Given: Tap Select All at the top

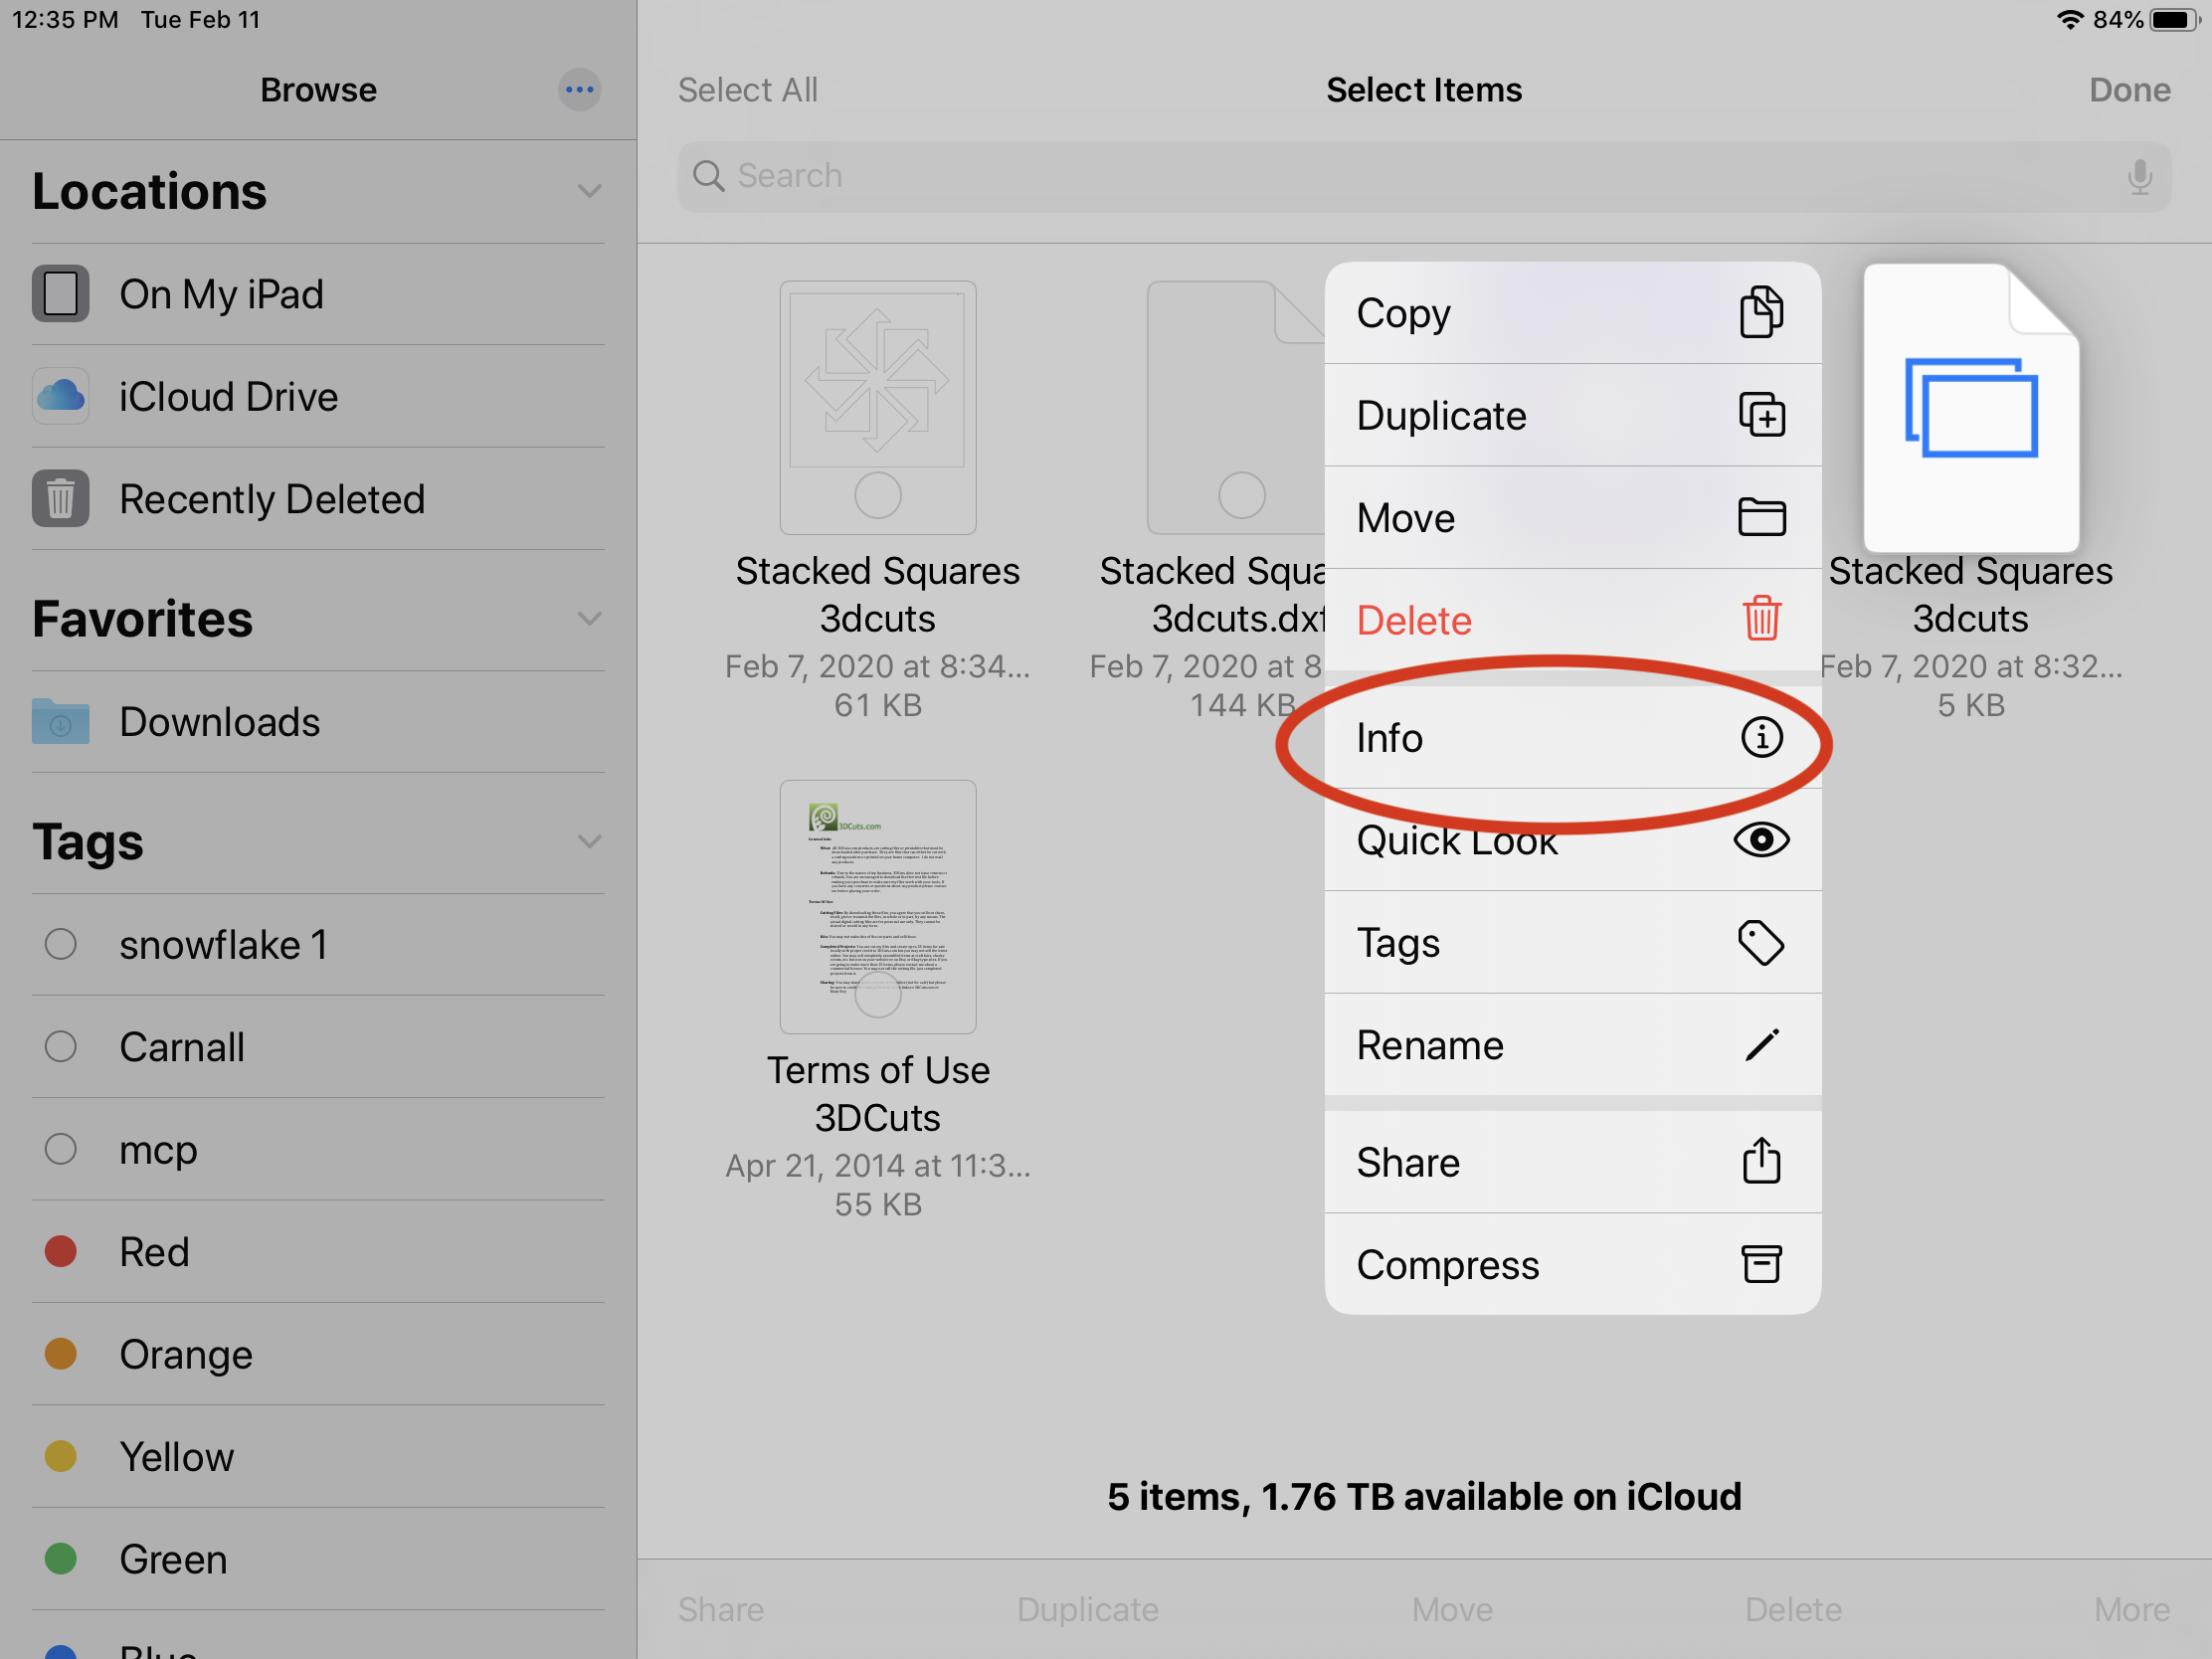Looking at the screenshot, I should 747,90.
